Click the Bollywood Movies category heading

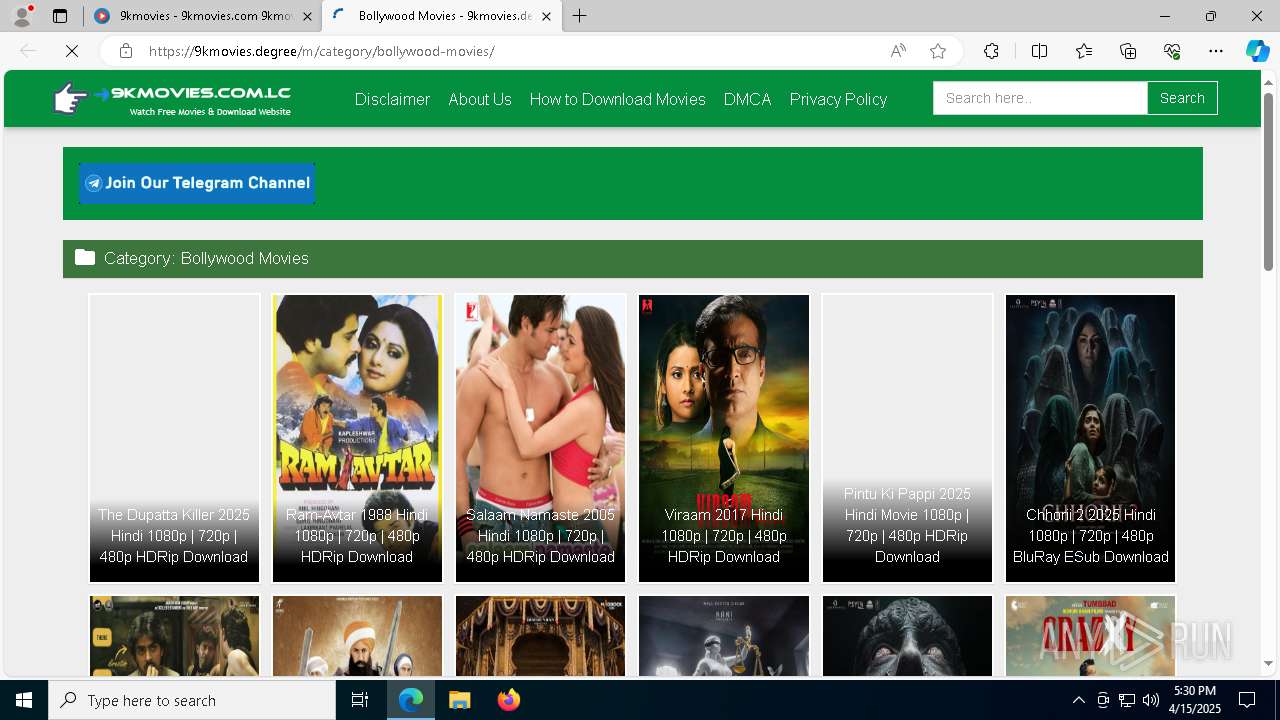(x=206, y=258)
